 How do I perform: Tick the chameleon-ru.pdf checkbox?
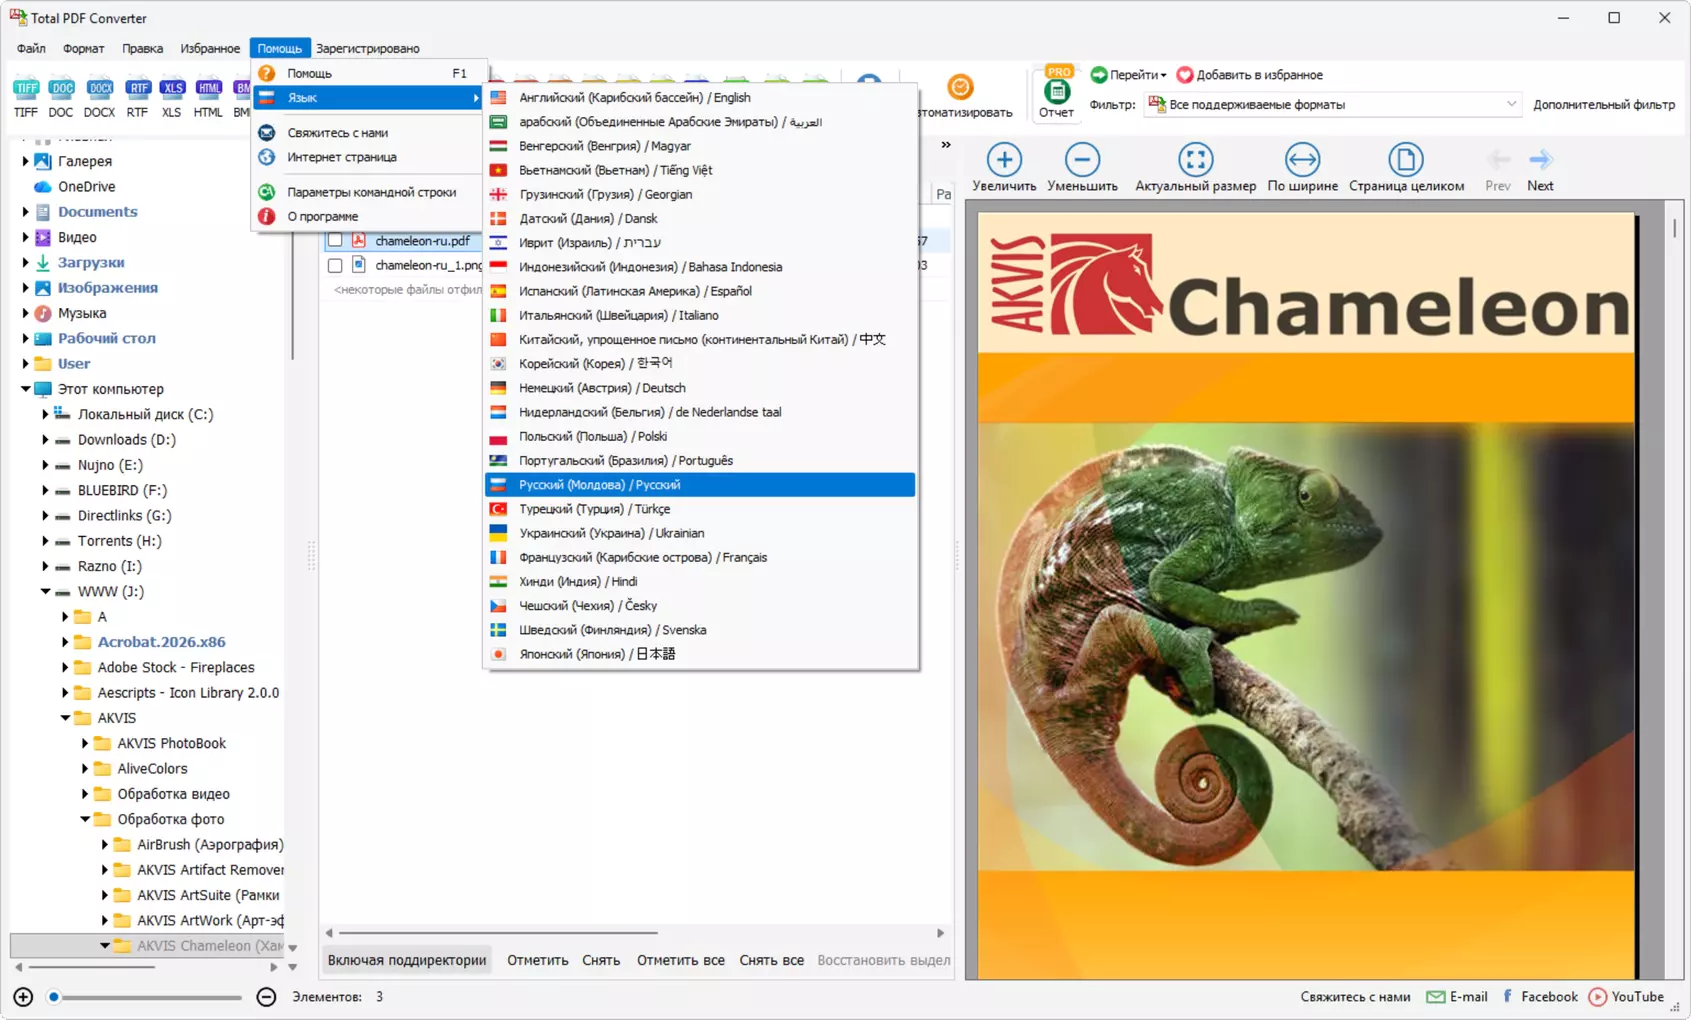335,241
